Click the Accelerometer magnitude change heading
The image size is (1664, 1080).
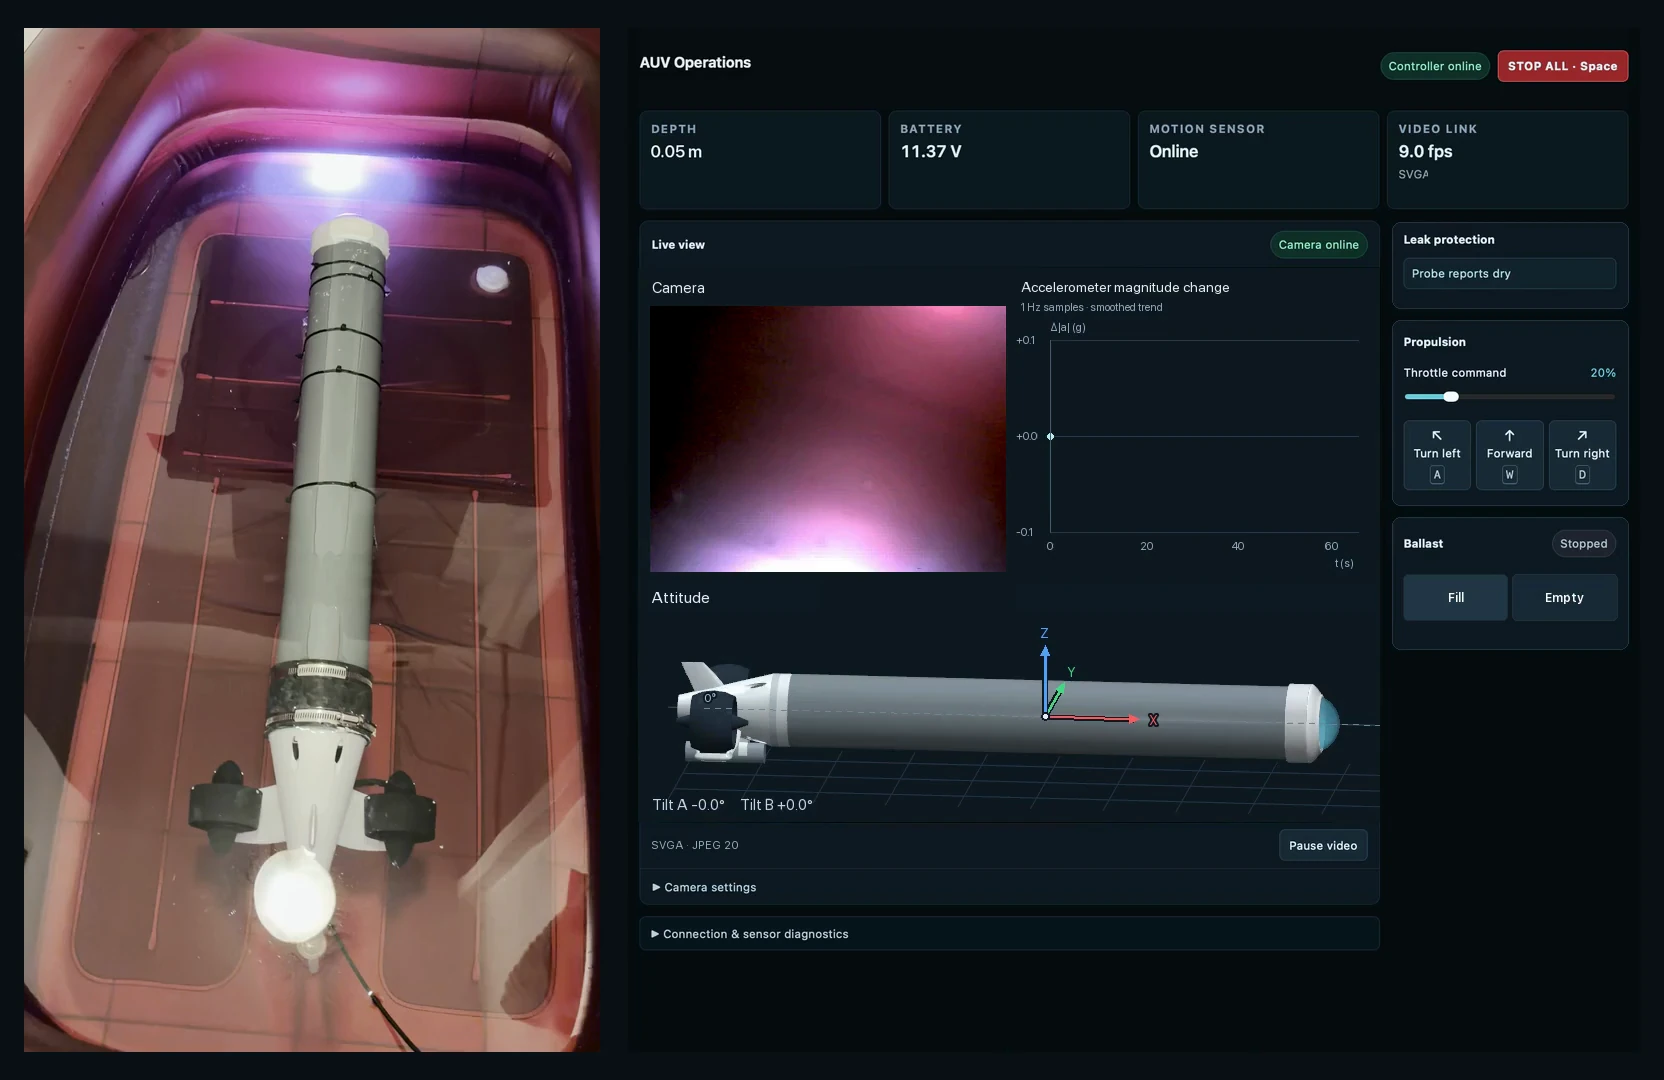pos(1125,287)
